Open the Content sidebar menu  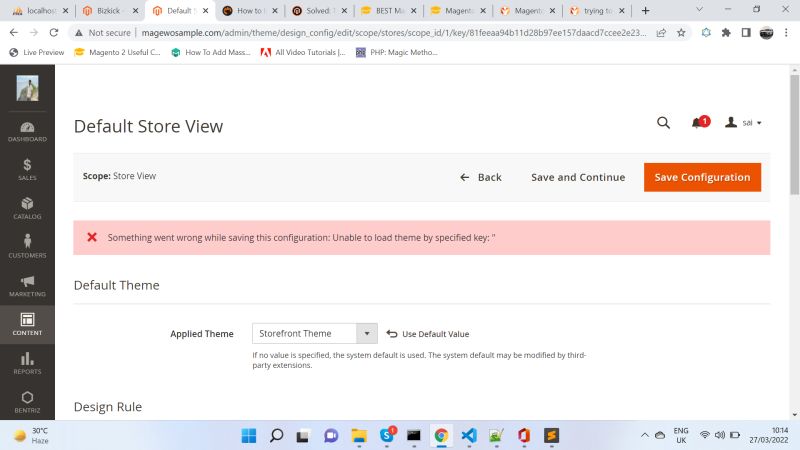coord(27,325)
